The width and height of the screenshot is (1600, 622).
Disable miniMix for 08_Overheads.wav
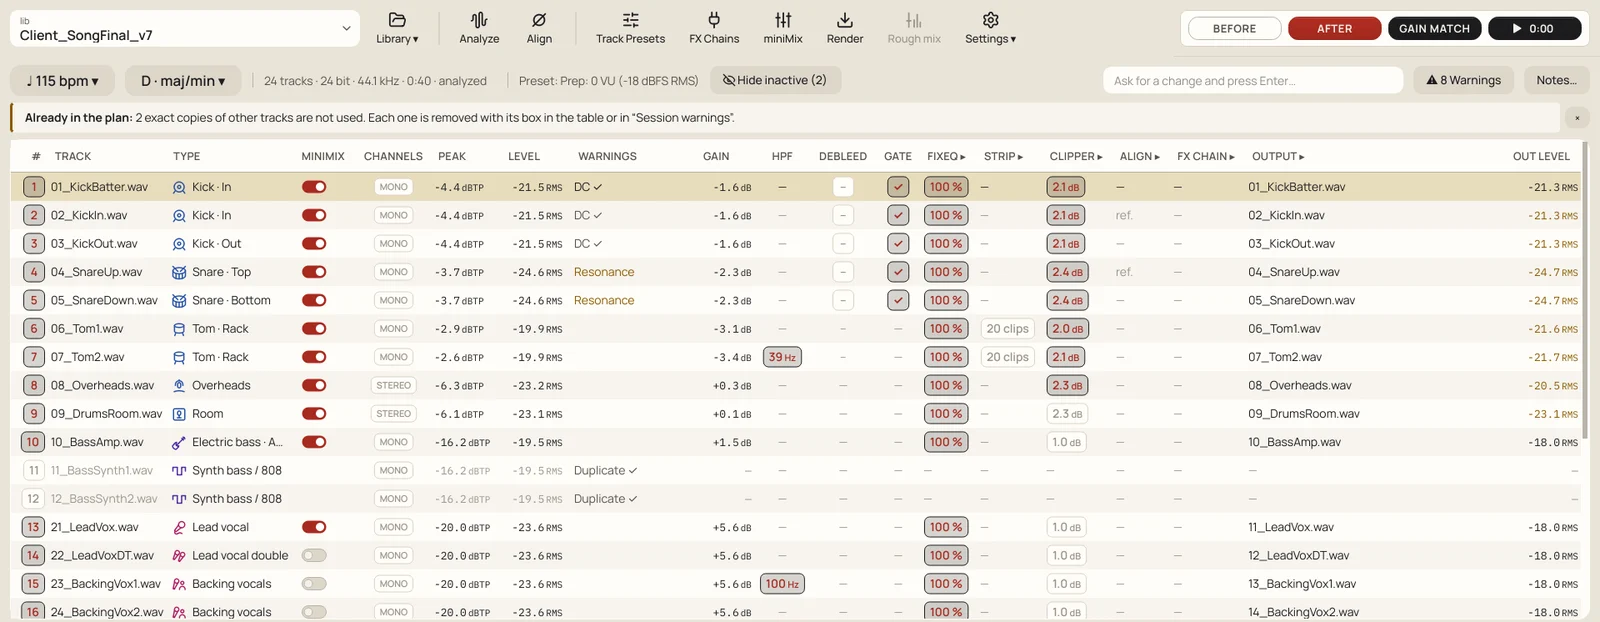coord(314,385)
